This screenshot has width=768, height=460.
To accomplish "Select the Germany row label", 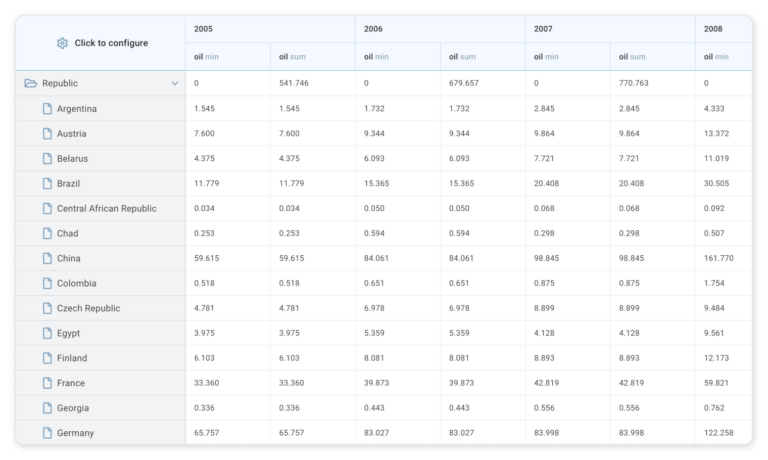I will tap(75, 434).
